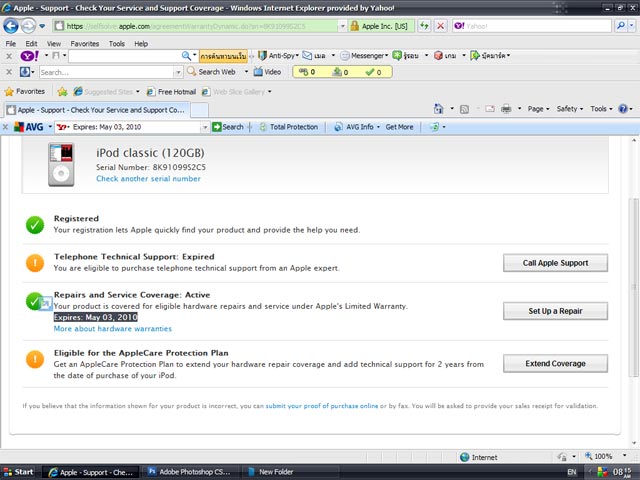This screenshot has width=640, height=480.
Task: Click the Internet zone globe in status bar
Action: pos(464,457)
